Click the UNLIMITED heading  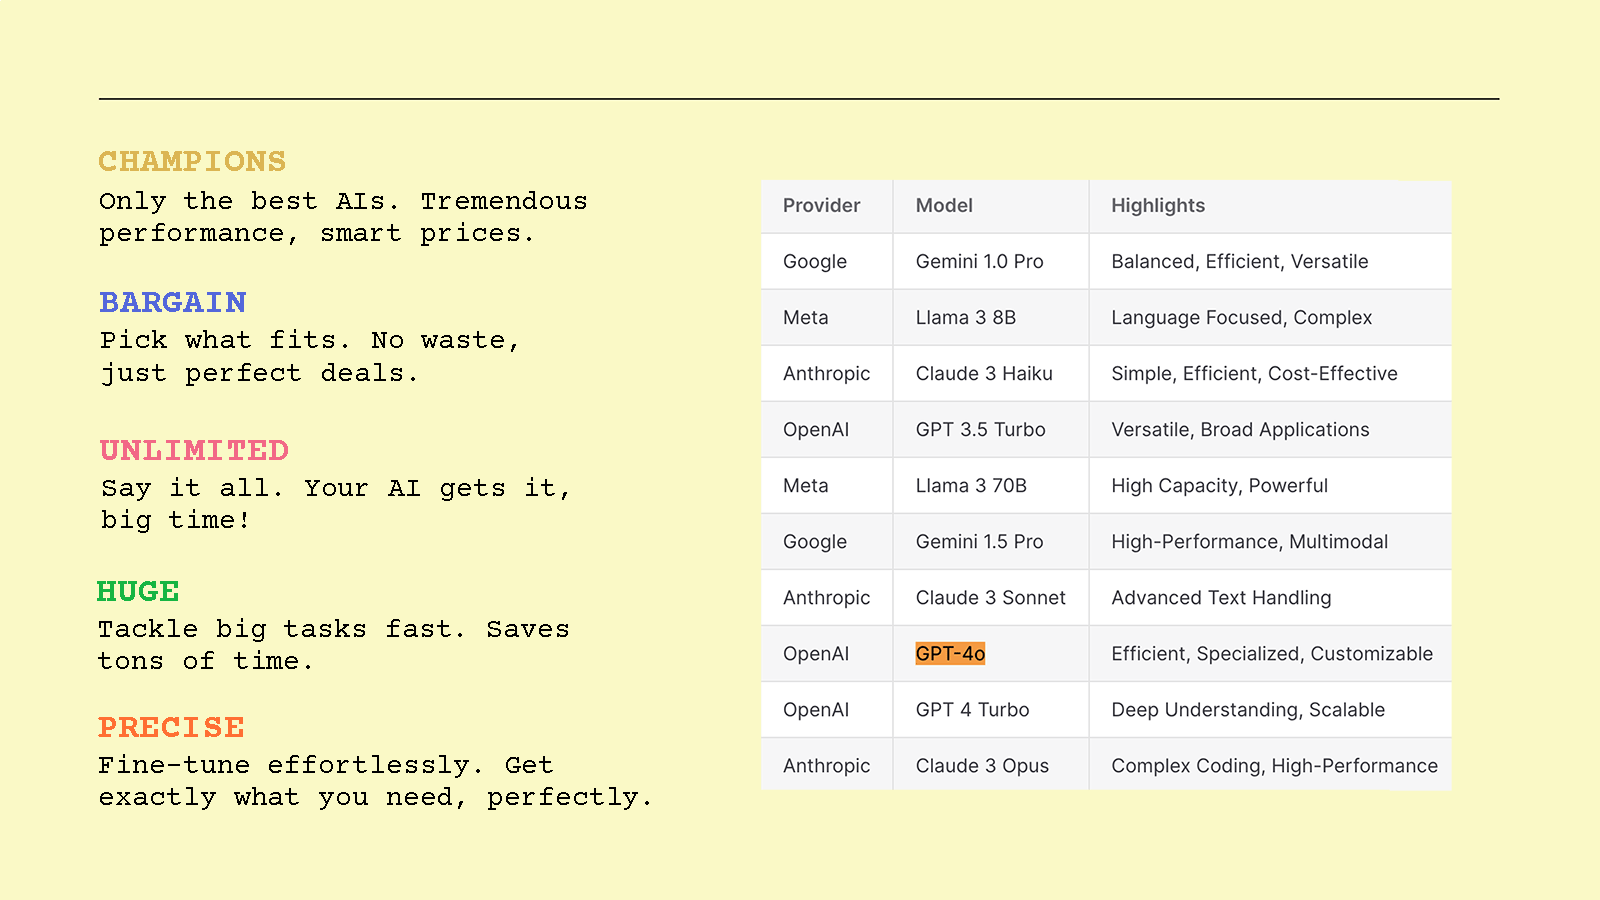click(x=194, y=450)
